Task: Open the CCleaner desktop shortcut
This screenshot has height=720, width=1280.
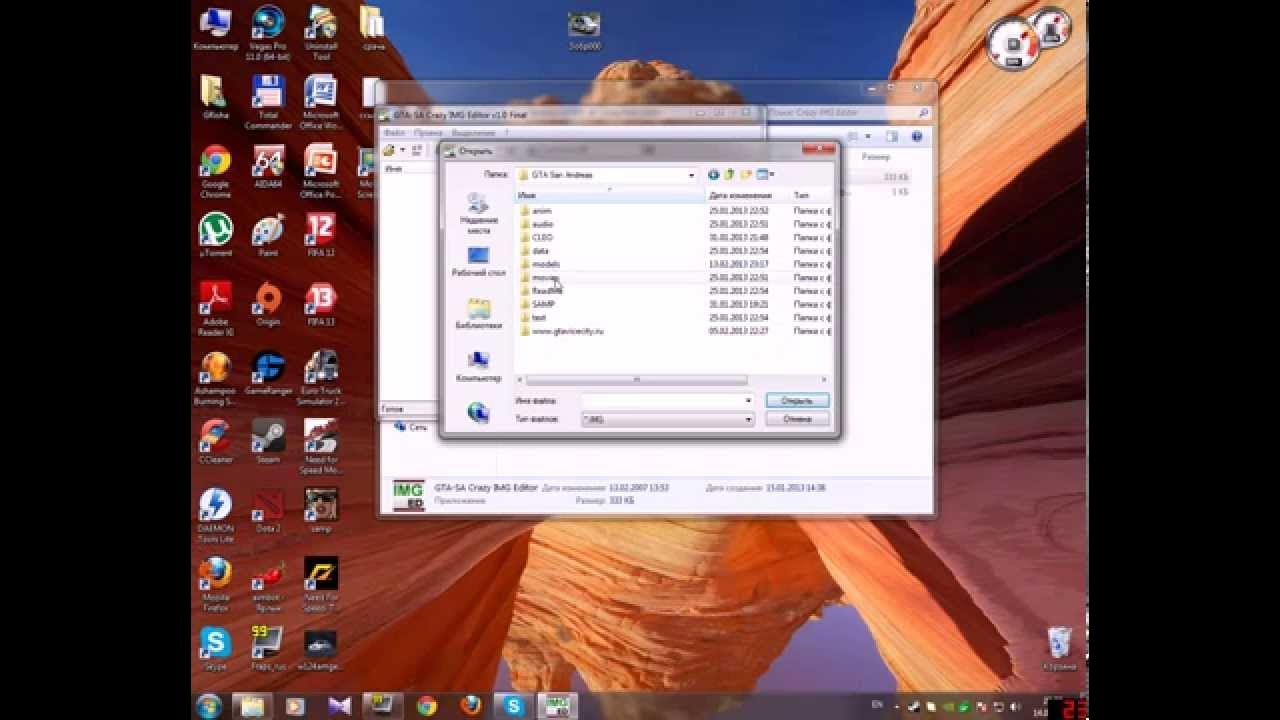Action: pos(215,442)
